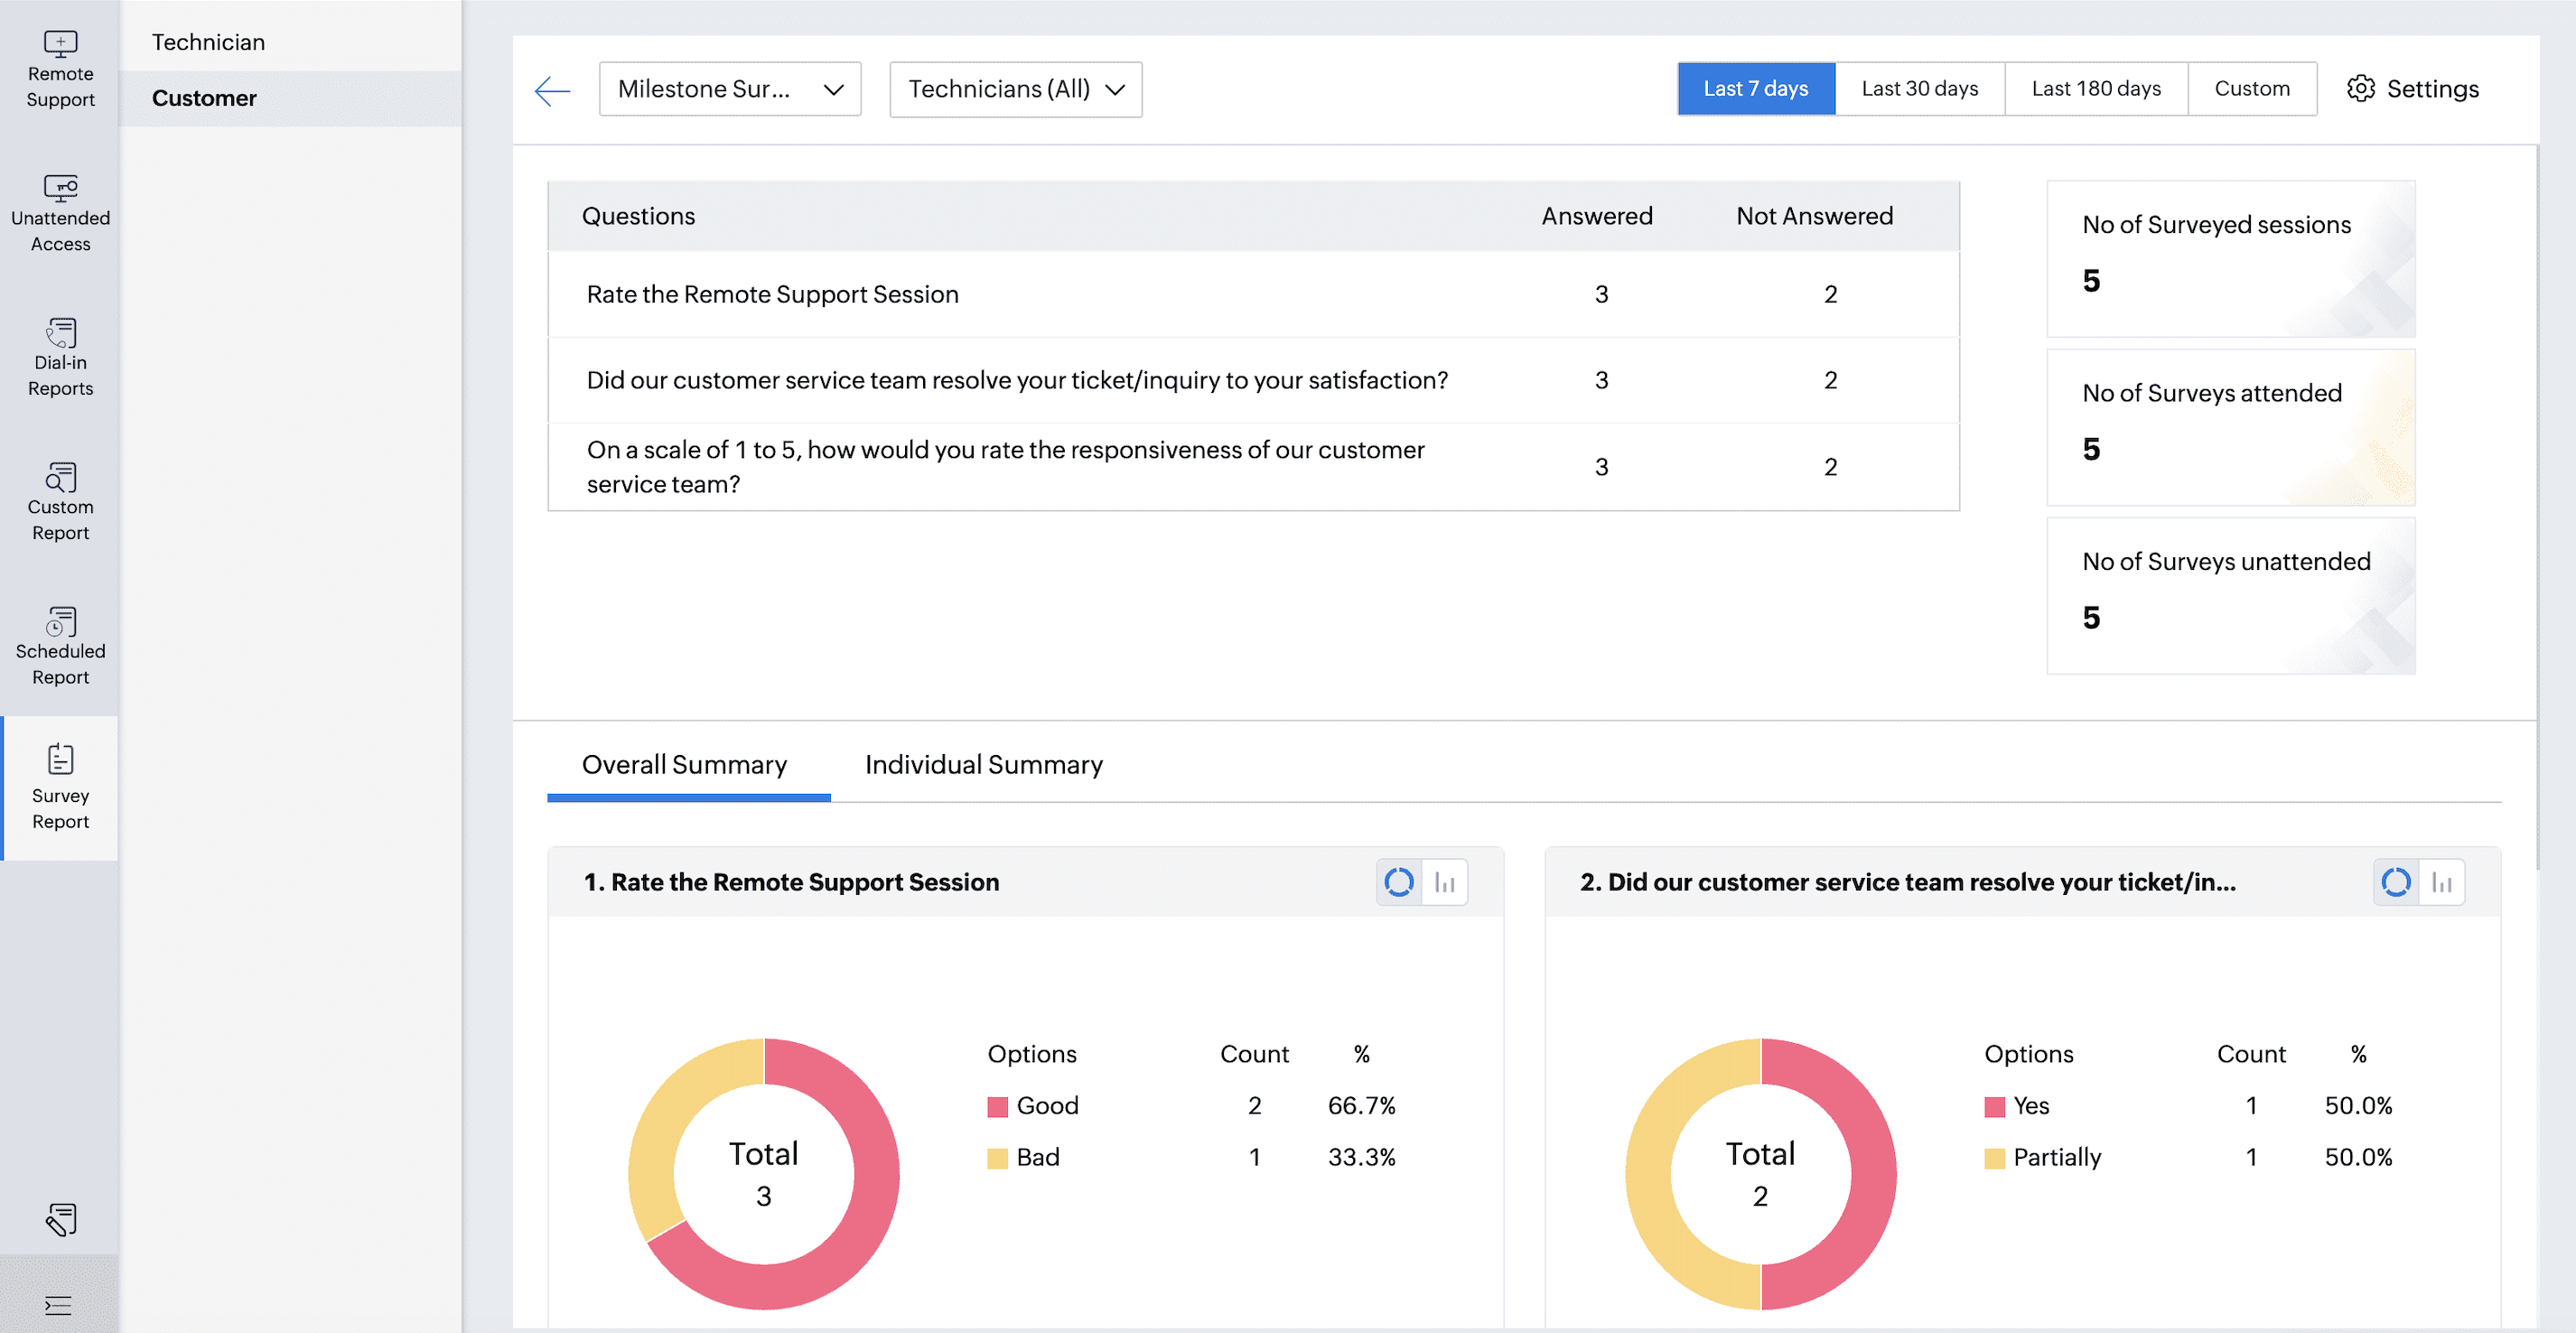Select the Technician menu item
Image resolution: width=2576 pixels, height=1333 pixels.
208,42
